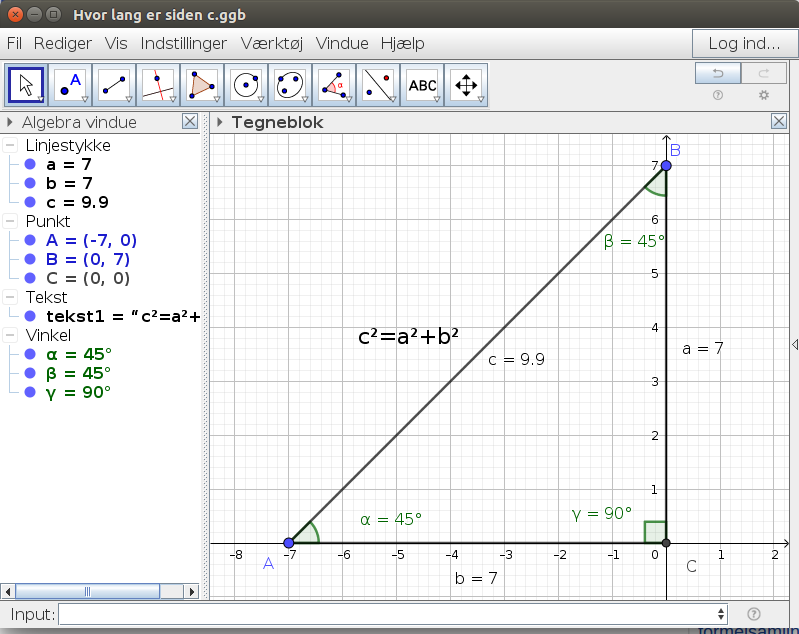
Task: Click the Algebra scrollbar left arrow
Action: [8, 592]
